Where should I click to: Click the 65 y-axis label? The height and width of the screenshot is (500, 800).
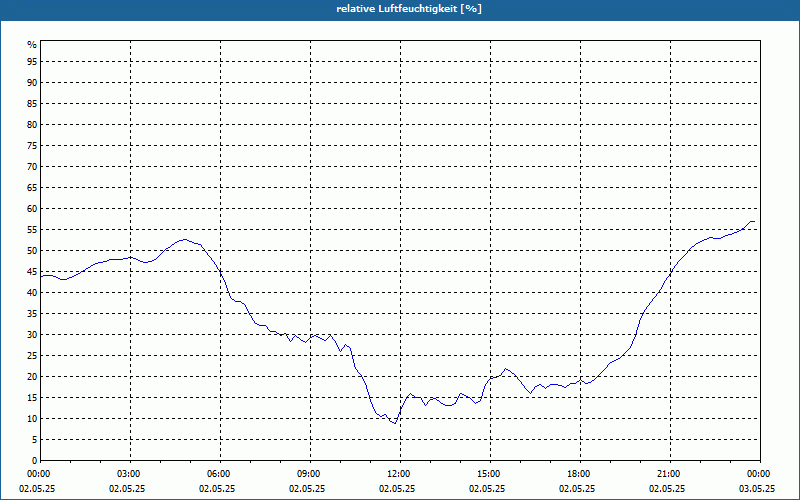click(32, 187)
